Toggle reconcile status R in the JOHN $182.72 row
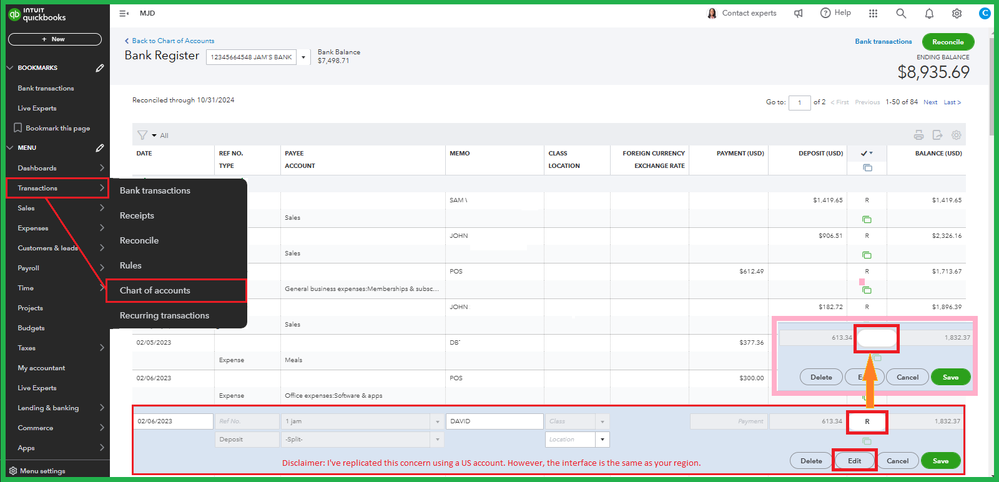 click(x=866, y=307)
